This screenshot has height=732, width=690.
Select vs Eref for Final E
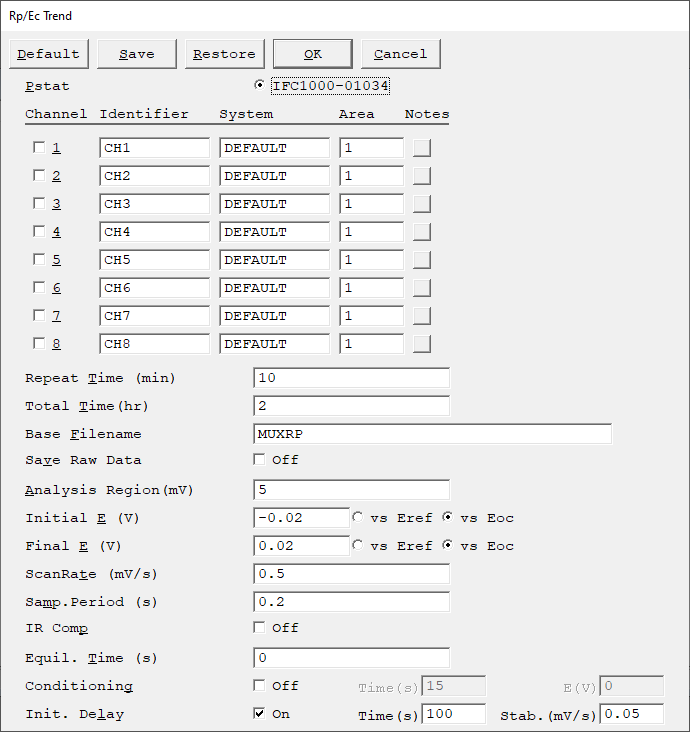click(358, 545)
